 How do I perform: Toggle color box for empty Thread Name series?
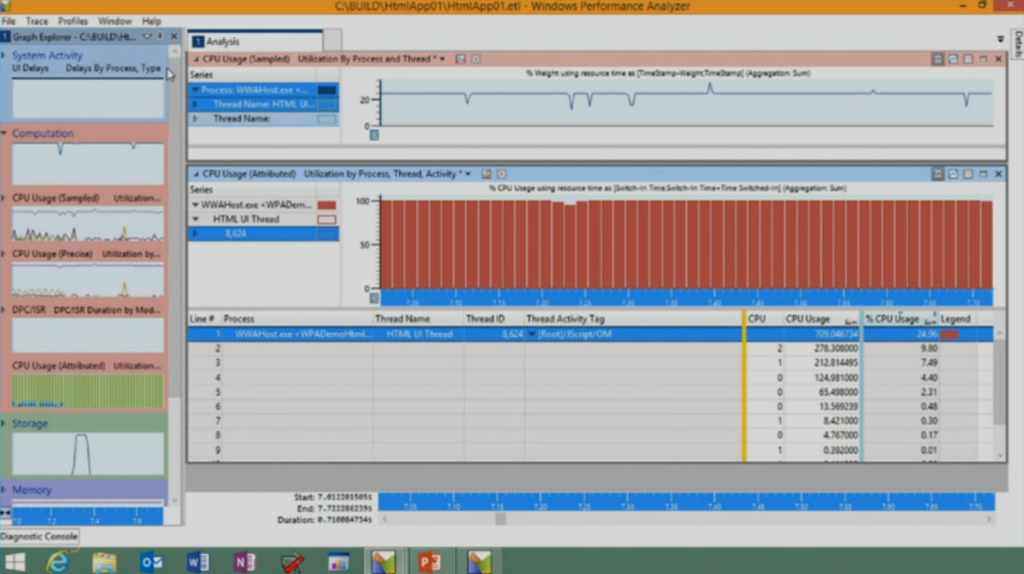327,119
